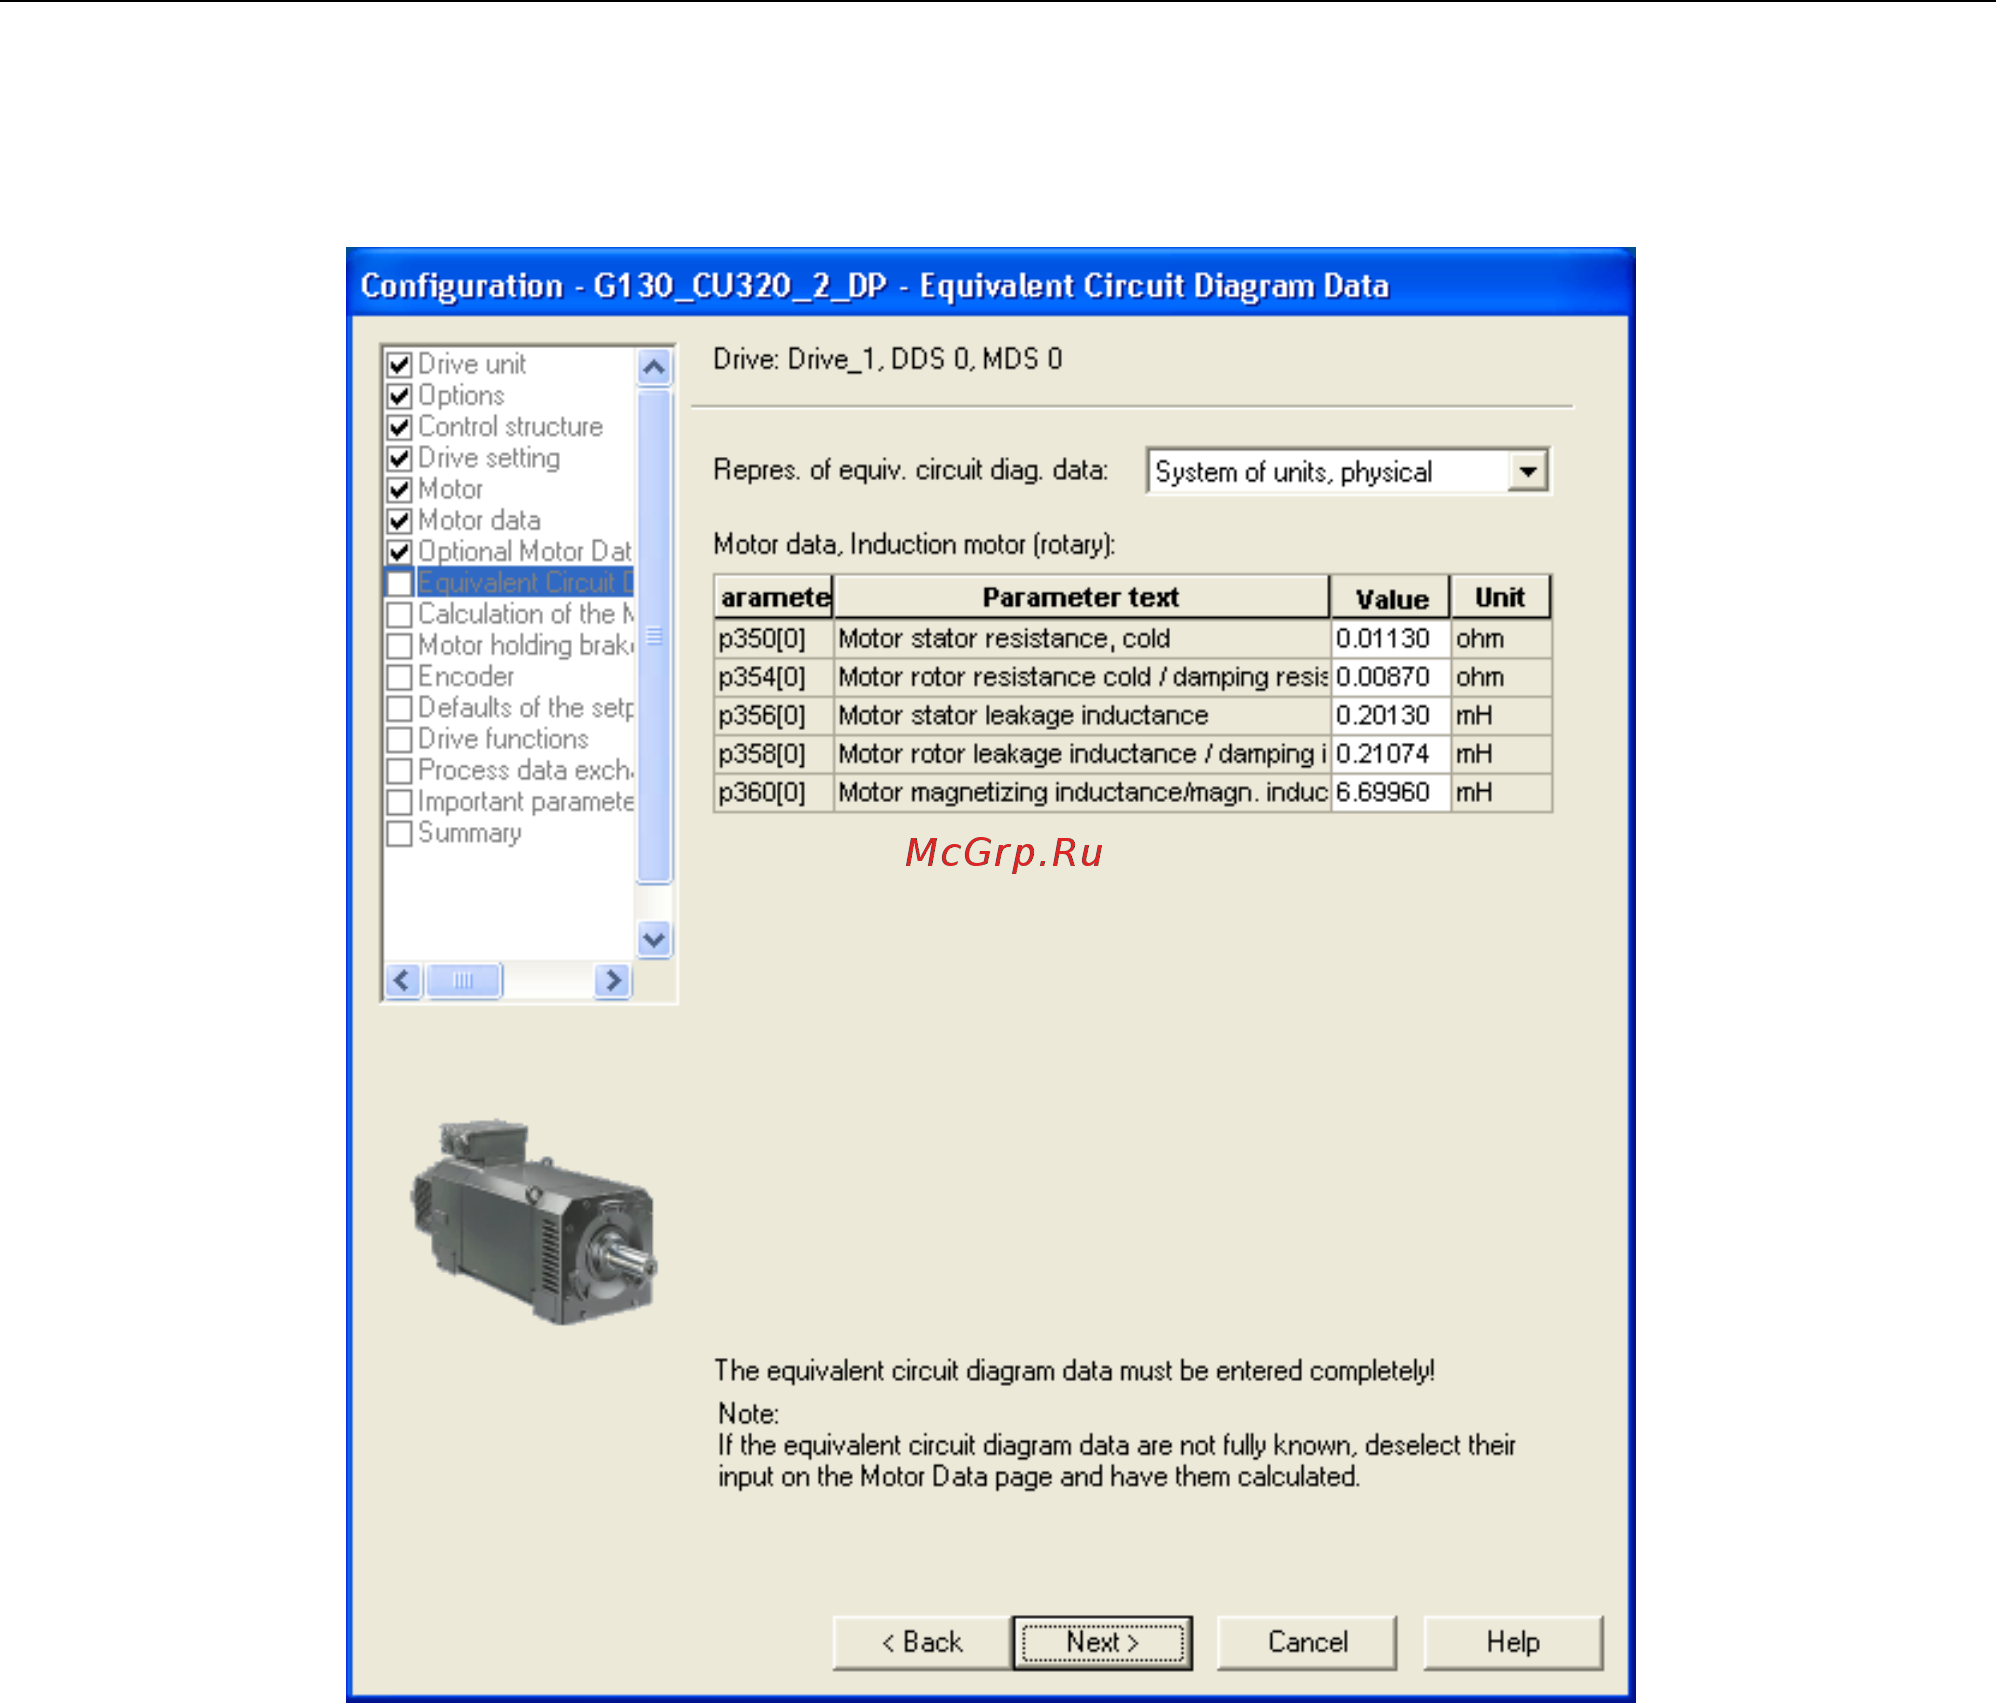1996x1703 pixels.
Task: Select parameter cell p354[0]
Action: click(x=774, y=677)
